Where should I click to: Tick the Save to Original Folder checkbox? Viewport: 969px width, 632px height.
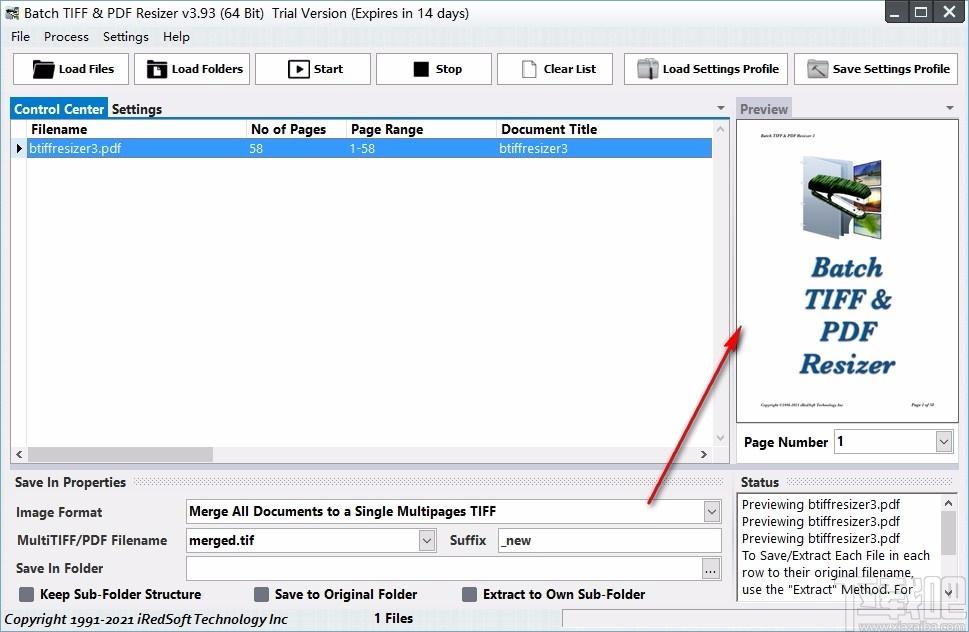(x=261, y=594)
